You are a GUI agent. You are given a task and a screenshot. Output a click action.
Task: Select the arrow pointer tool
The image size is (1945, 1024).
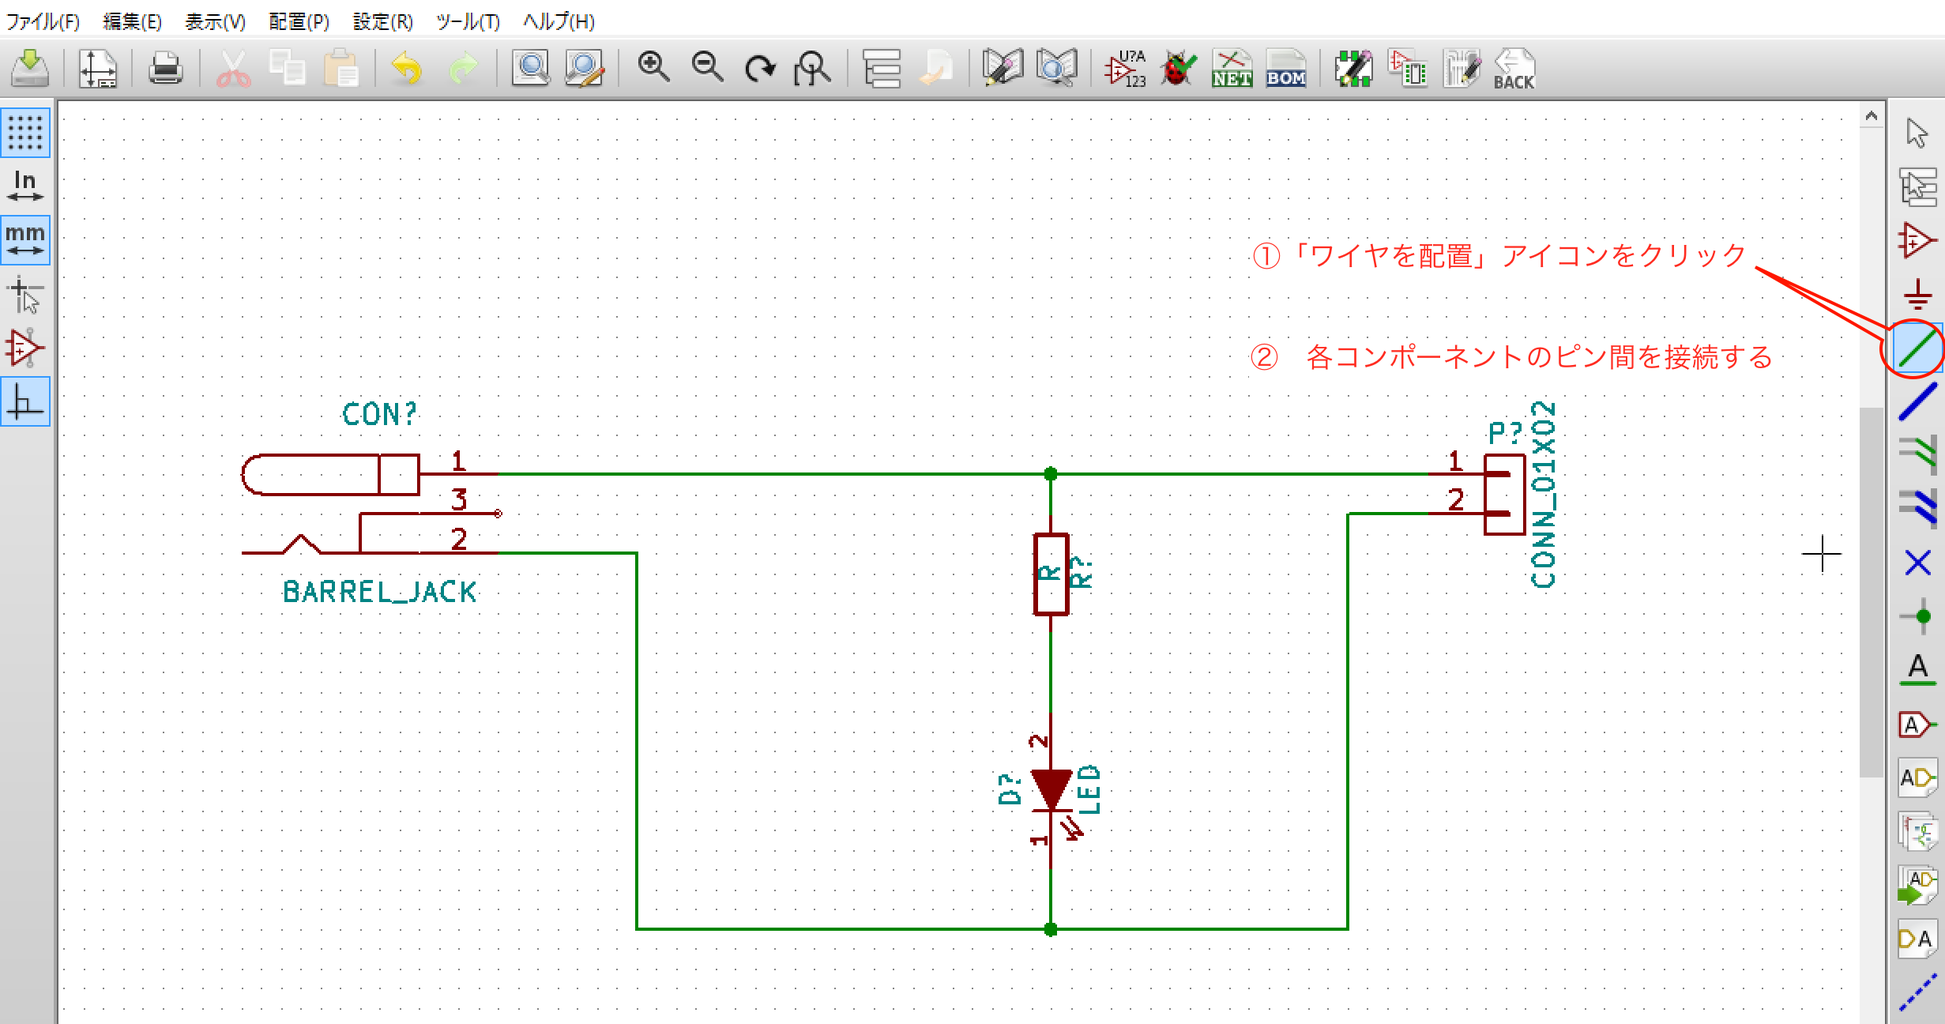1917,133
